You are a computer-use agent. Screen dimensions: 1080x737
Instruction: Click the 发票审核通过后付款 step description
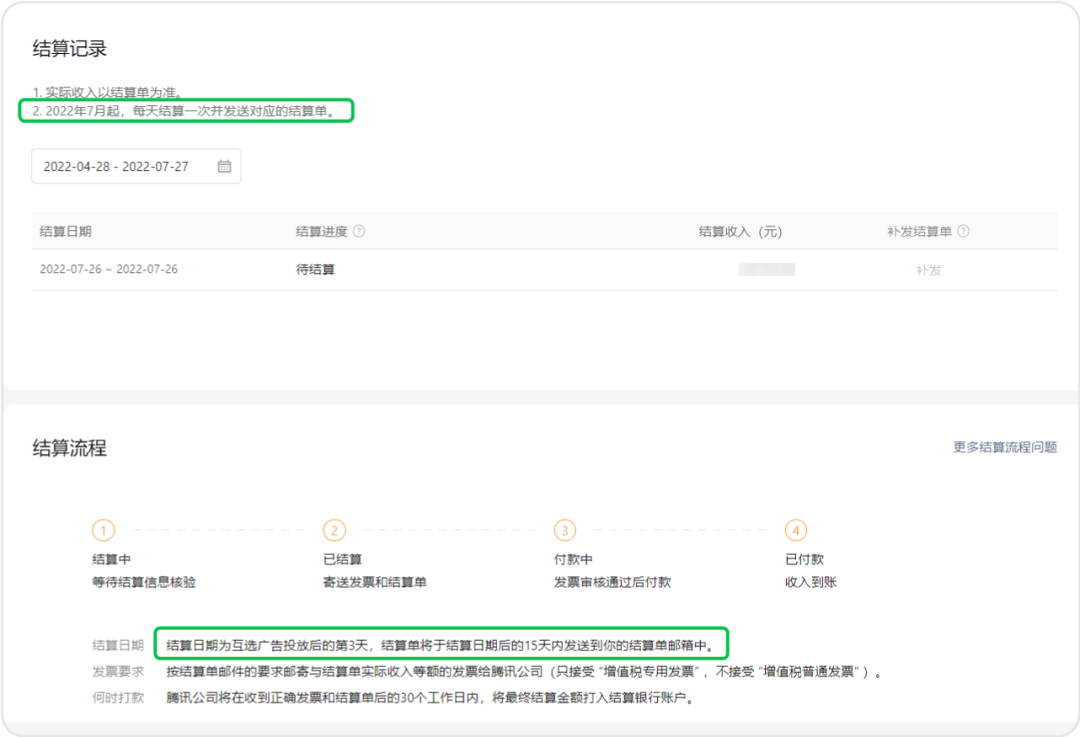coord(612,583)
